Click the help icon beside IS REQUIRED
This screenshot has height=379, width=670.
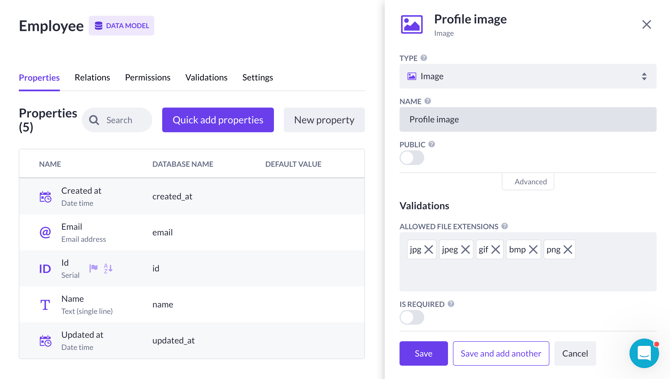click(x=451, y=304)
